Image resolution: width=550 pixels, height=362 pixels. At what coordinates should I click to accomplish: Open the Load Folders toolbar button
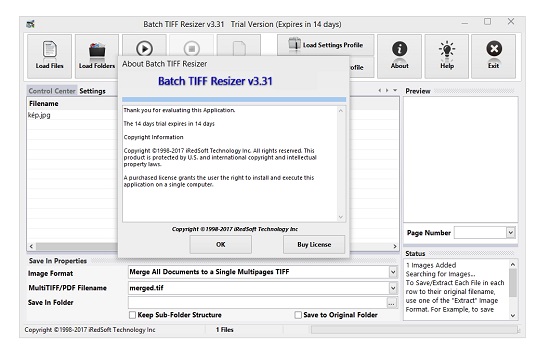97,56
